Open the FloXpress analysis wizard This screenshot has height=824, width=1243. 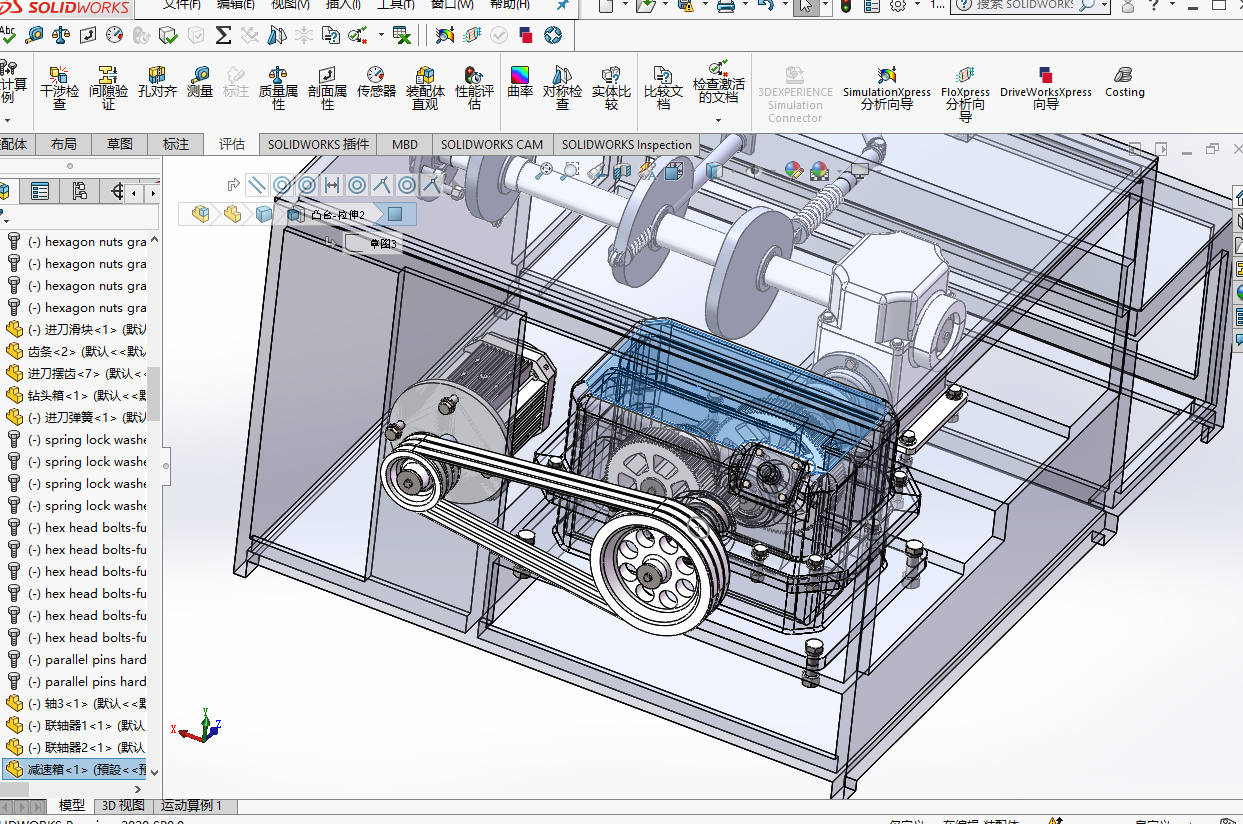(965, 94)
